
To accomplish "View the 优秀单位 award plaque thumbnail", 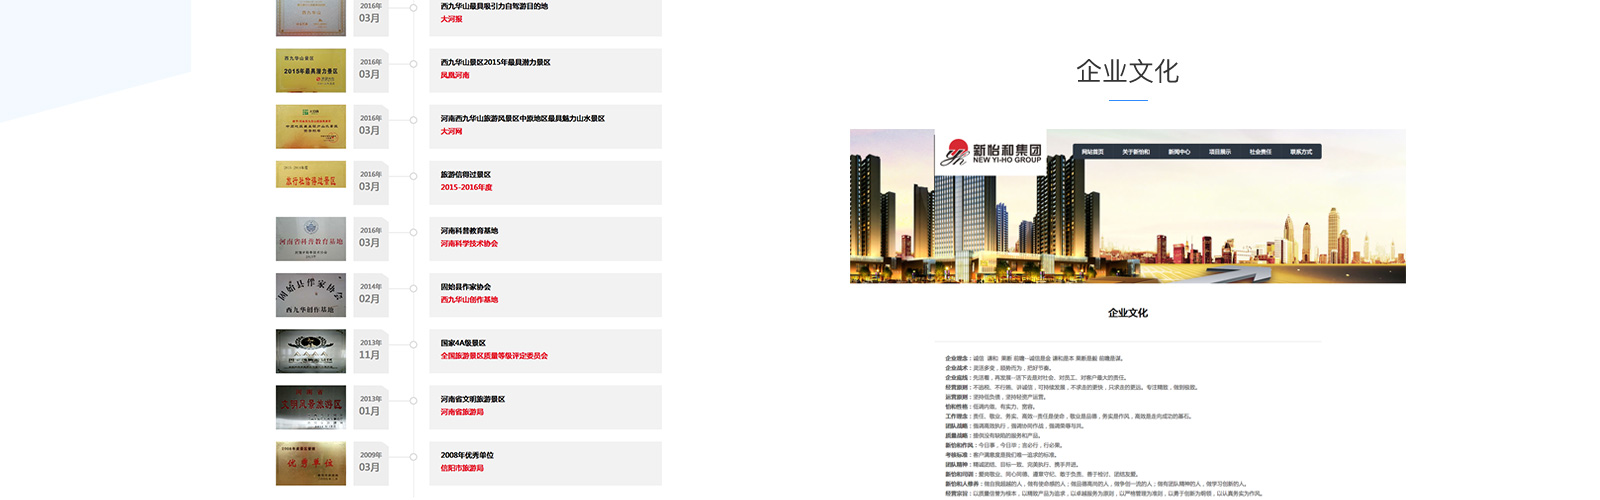I will (x=311, y=463).
